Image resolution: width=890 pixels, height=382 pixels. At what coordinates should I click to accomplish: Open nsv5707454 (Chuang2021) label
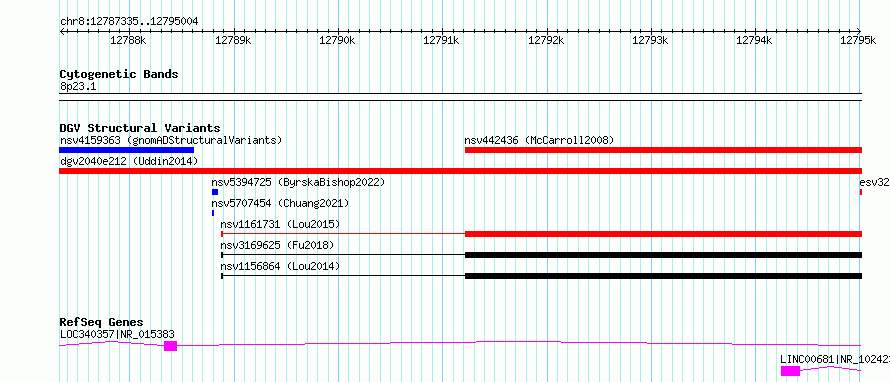tap(280, 203)
